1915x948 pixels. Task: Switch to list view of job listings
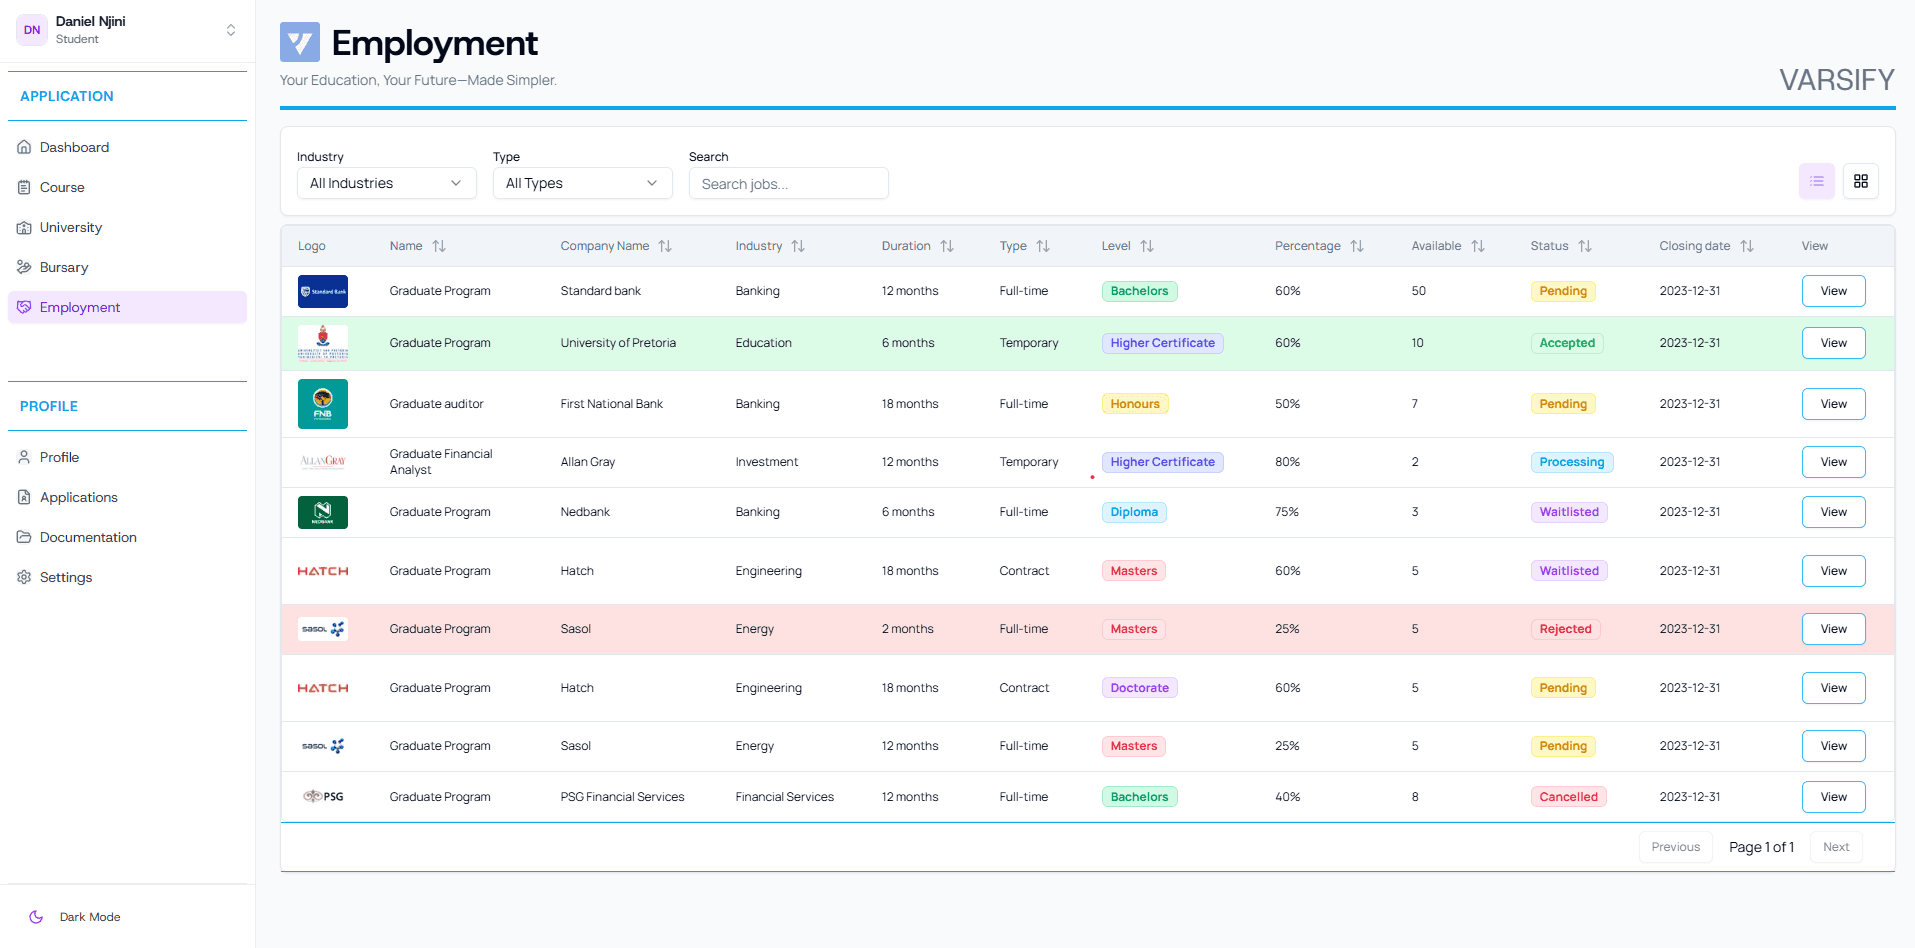point(1817,181)
